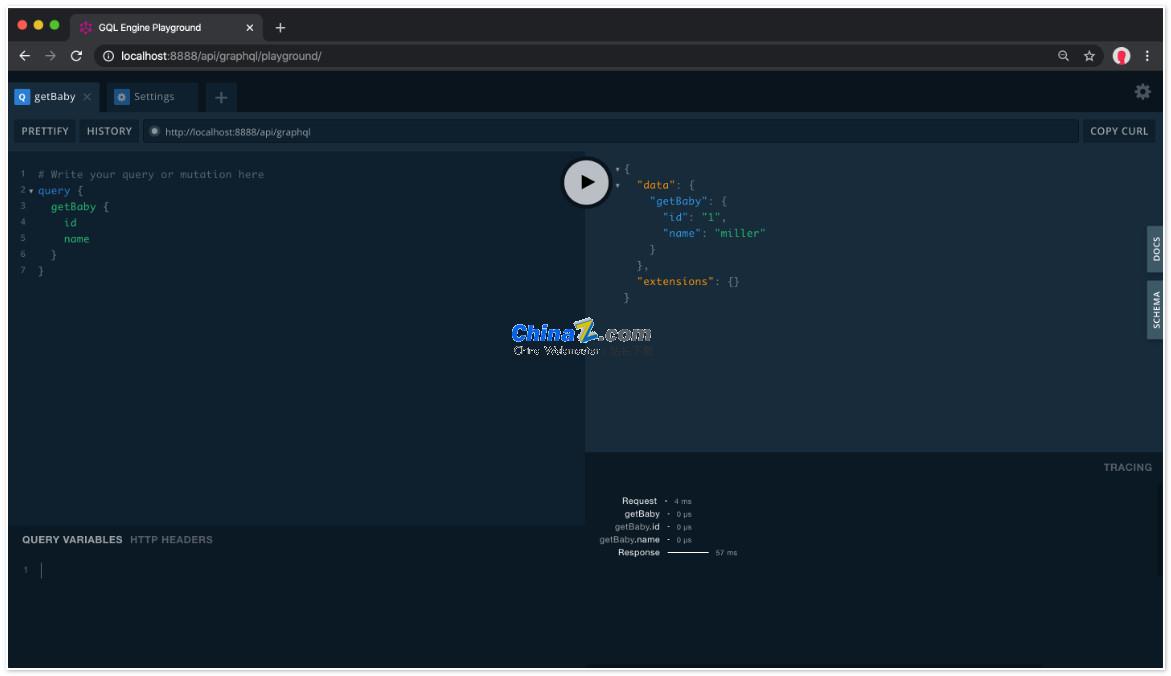The image size is (1171, 676).
Task: Switch to the getBaby query tab
Action: [55, 97]
